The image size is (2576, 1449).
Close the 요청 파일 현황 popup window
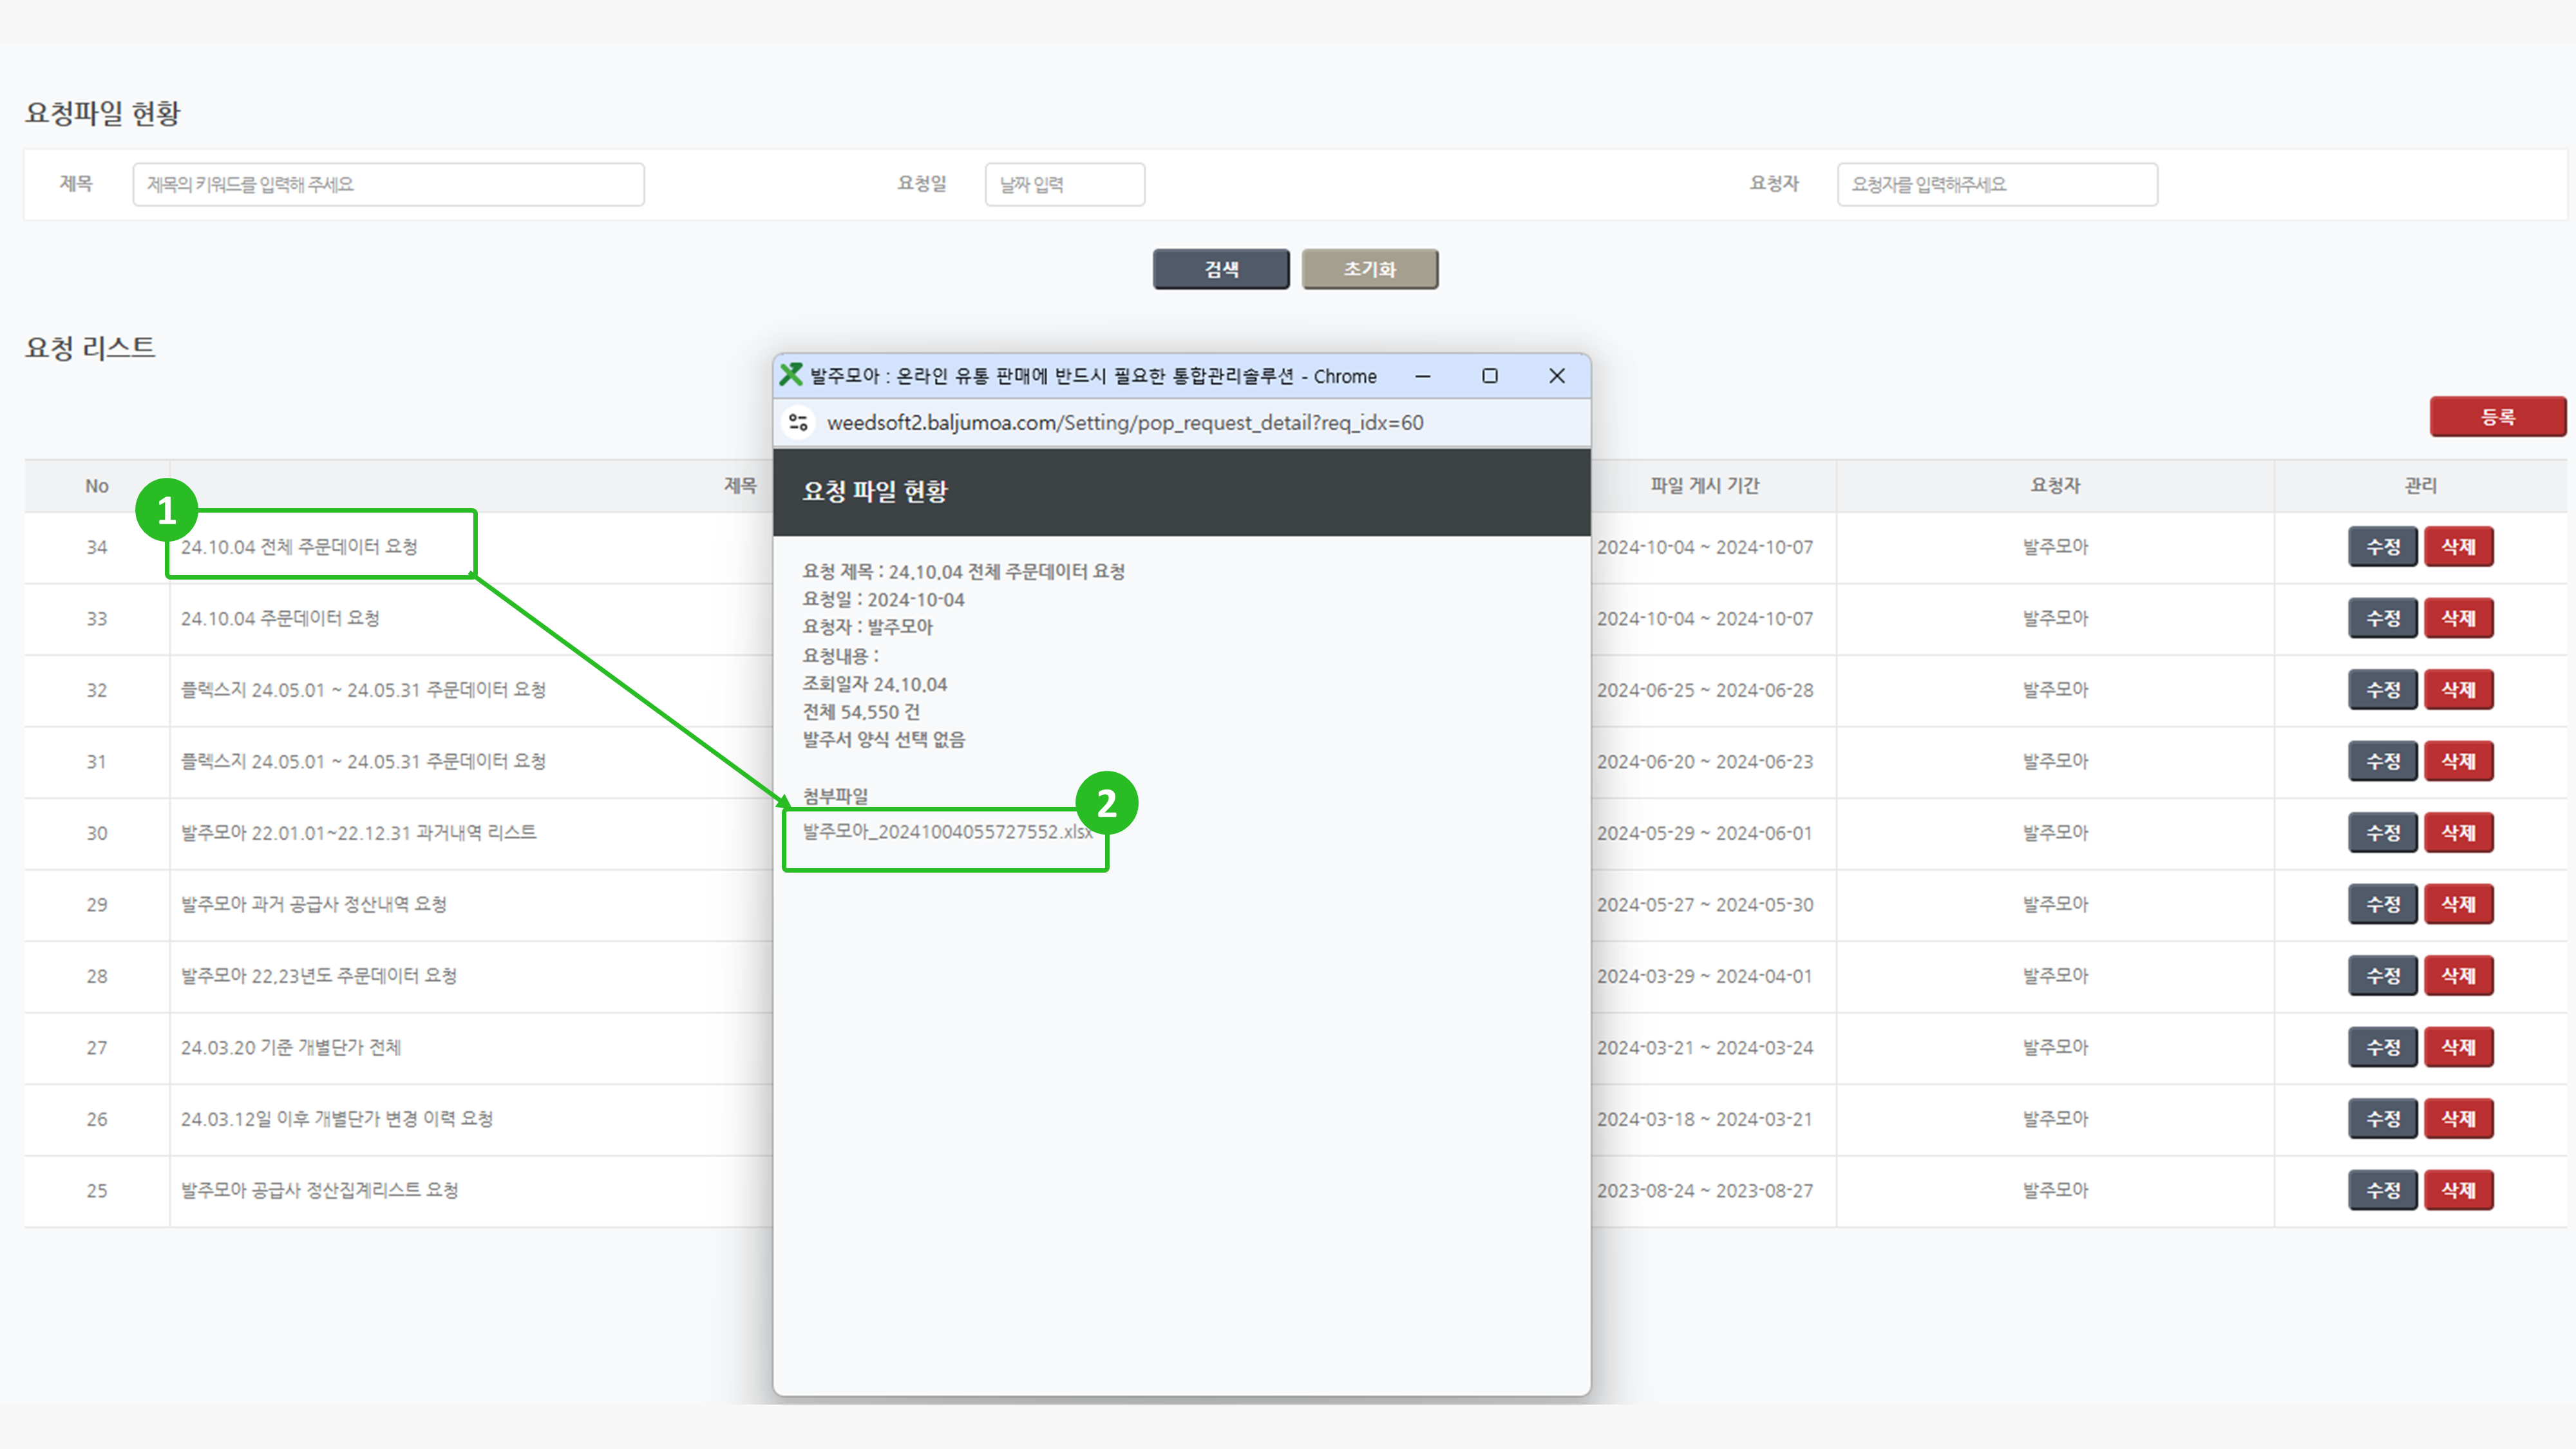click(1556, 376)
